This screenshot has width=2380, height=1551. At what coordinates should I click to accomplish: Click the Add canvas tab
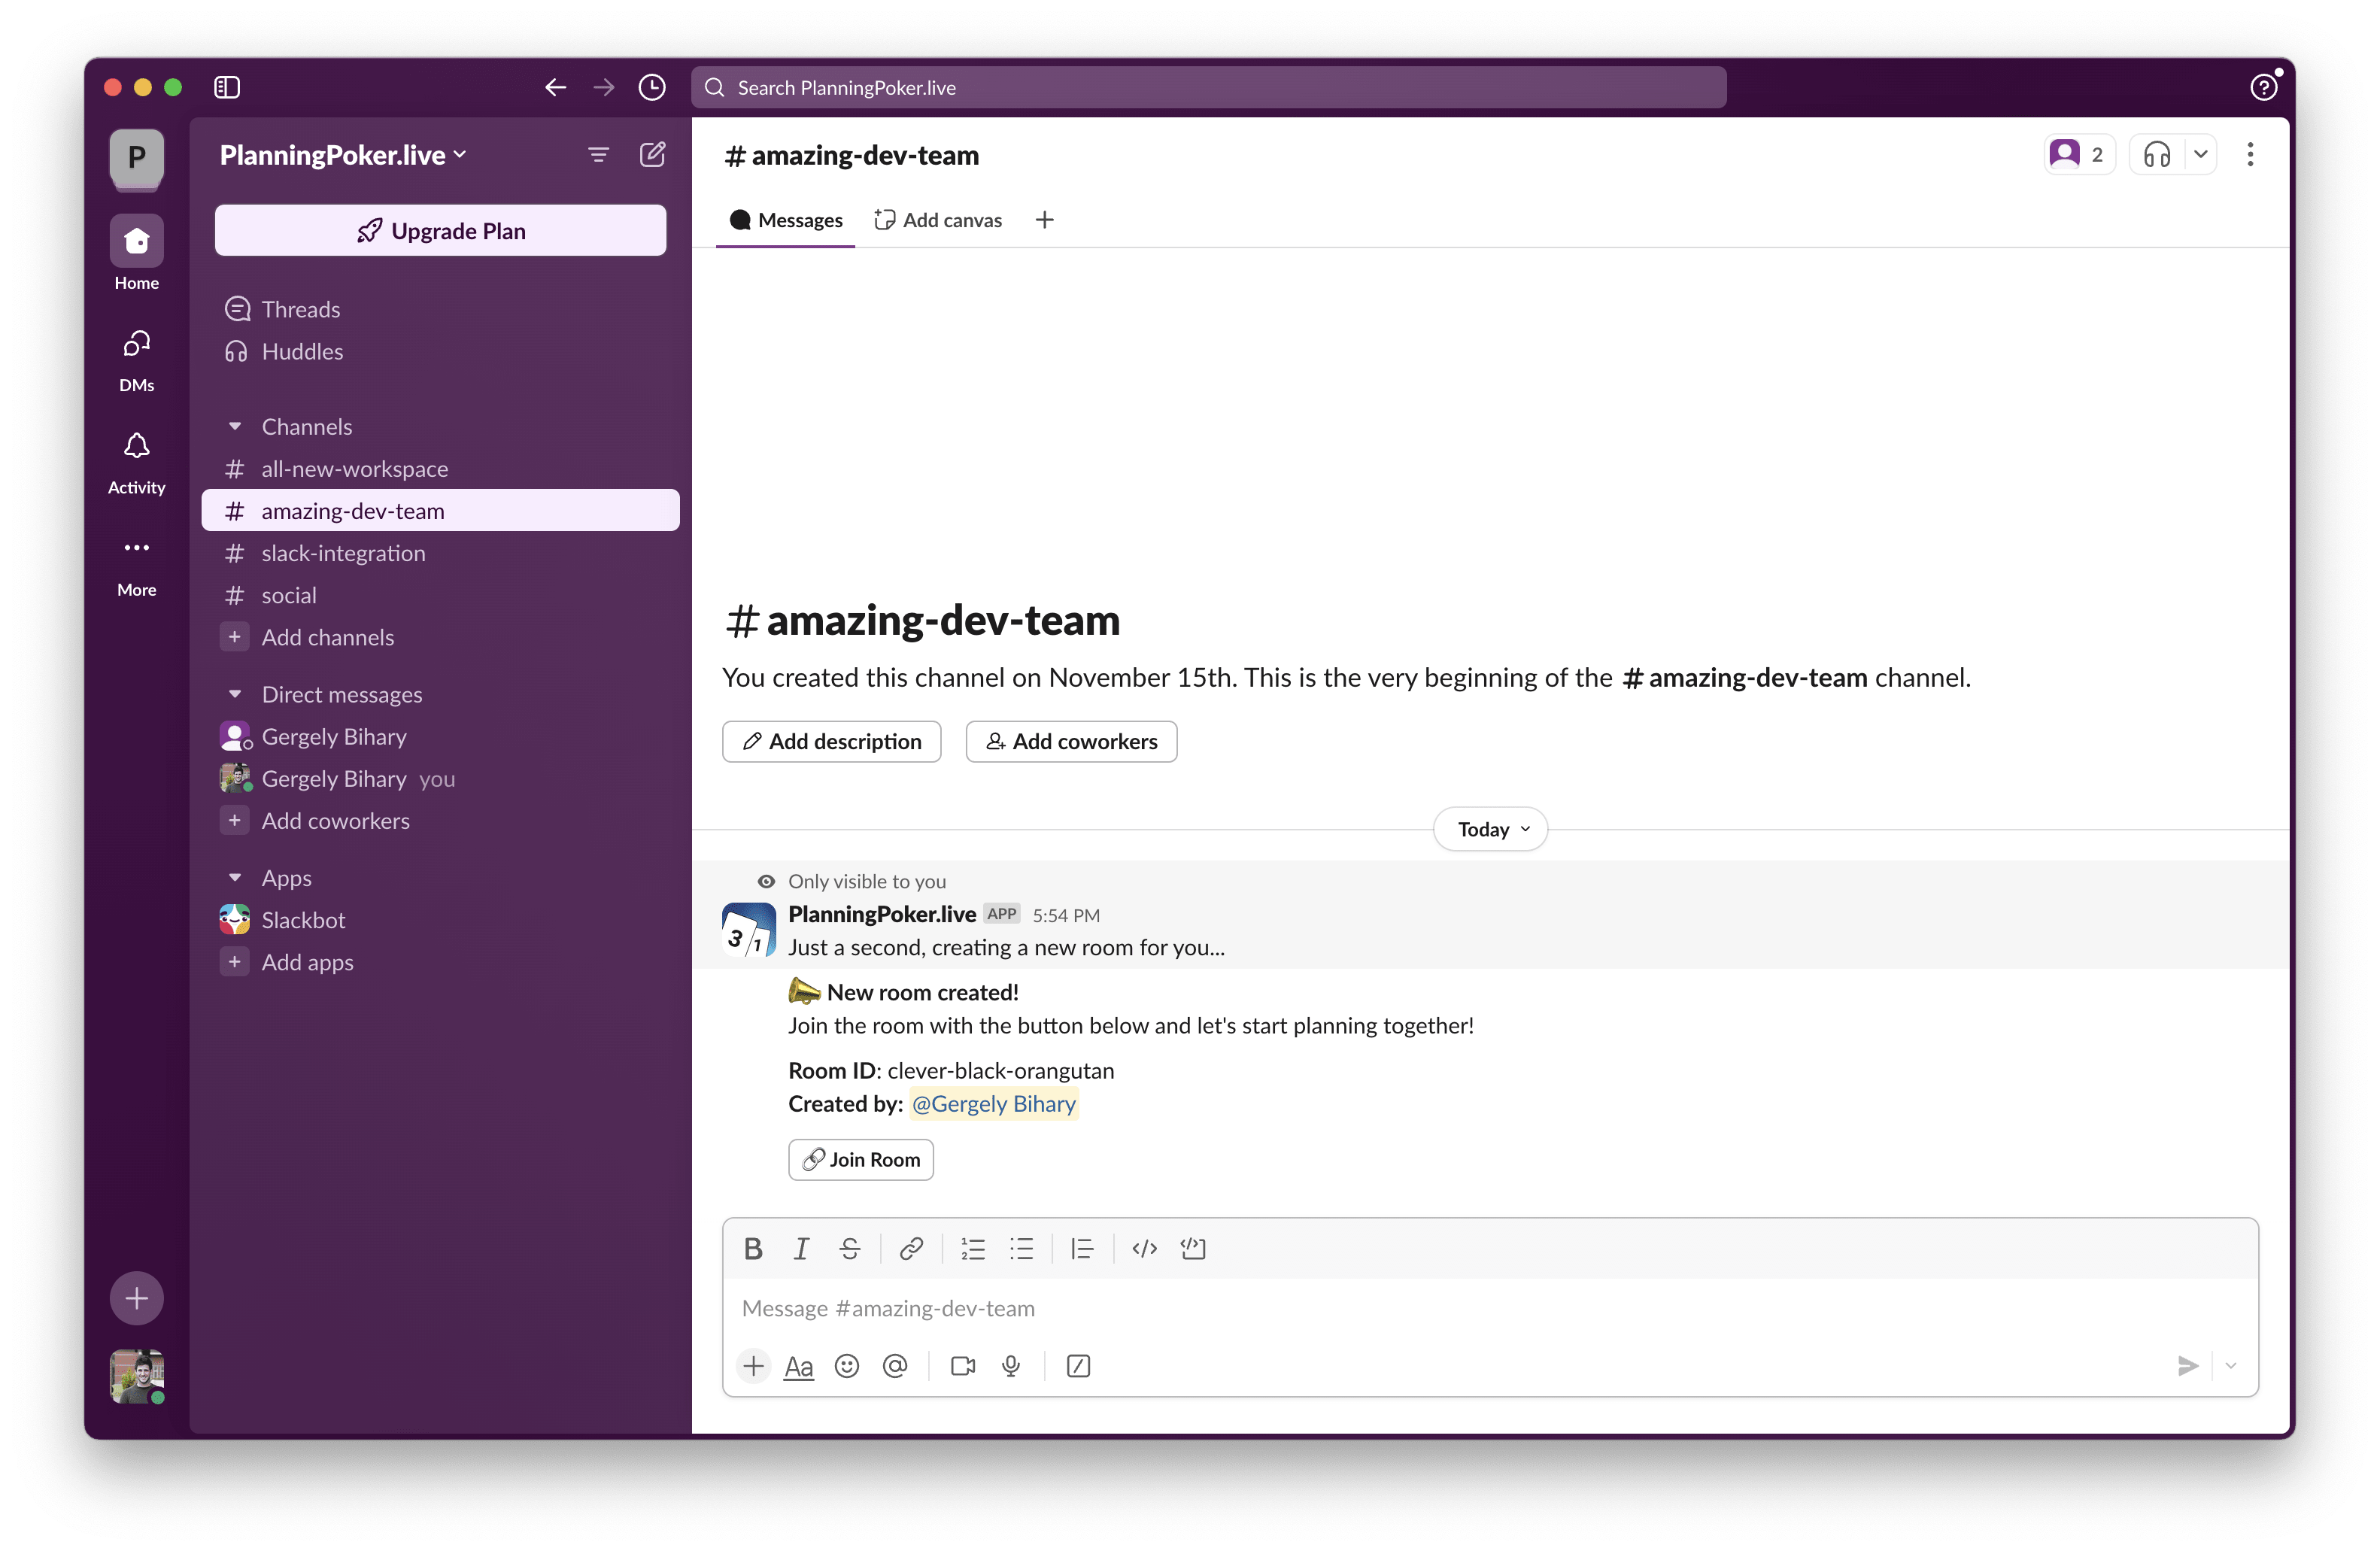pyautogui.click(x=938, y=220)
